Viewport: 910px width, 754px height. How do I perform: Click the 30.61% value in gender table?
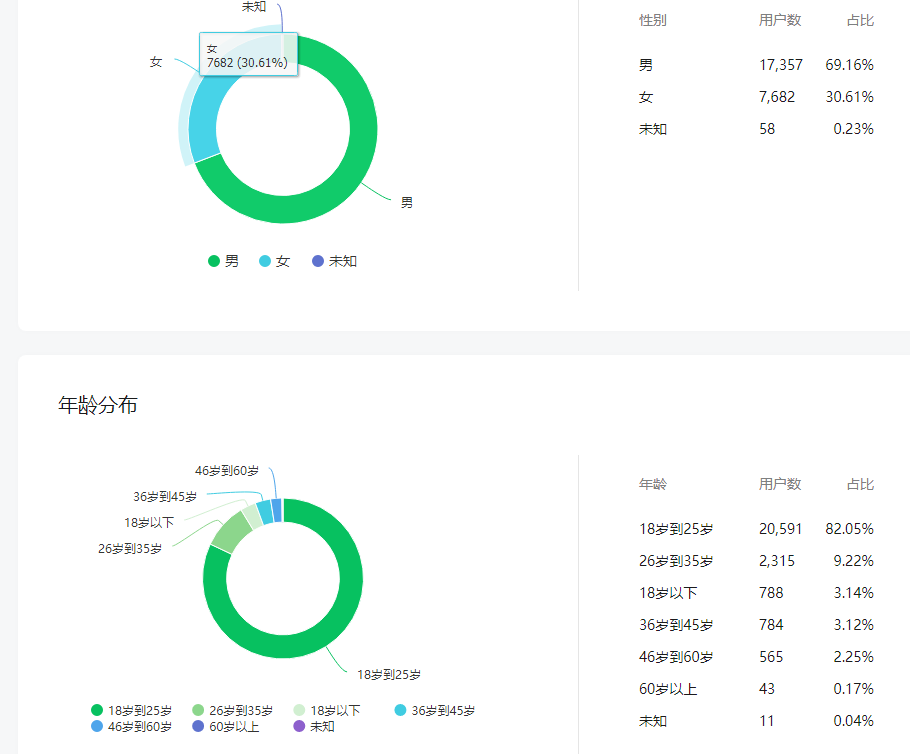point(850,97)
